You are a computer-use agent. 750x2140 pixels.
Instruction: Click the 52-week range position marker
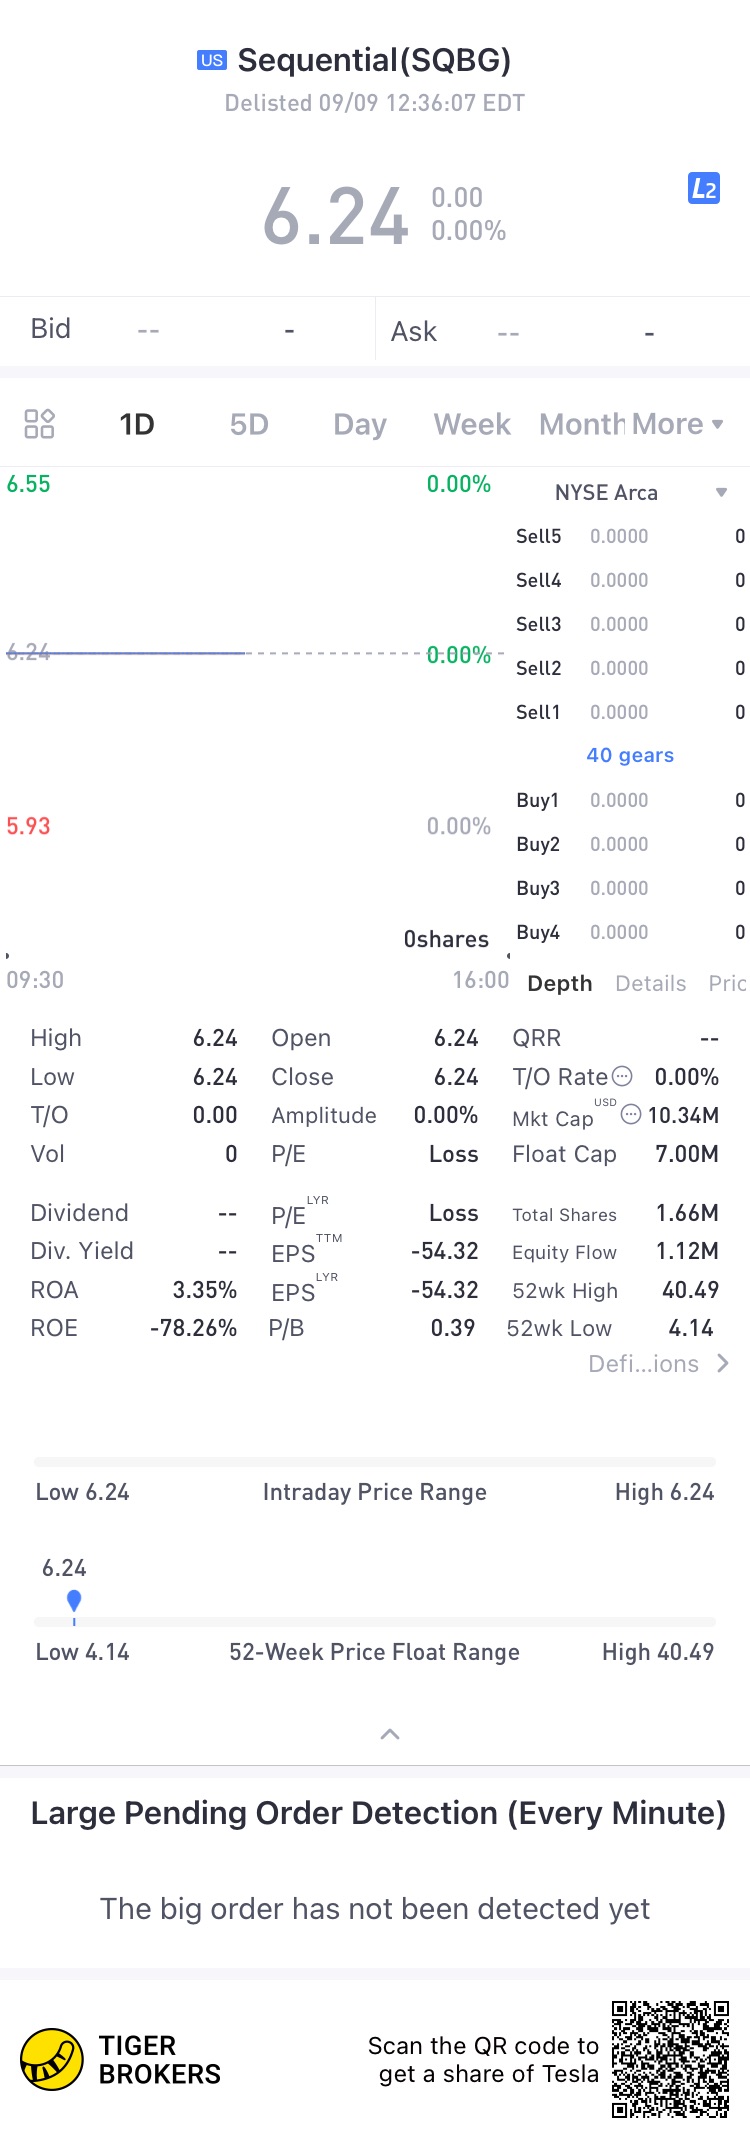tap(74, 1601)
